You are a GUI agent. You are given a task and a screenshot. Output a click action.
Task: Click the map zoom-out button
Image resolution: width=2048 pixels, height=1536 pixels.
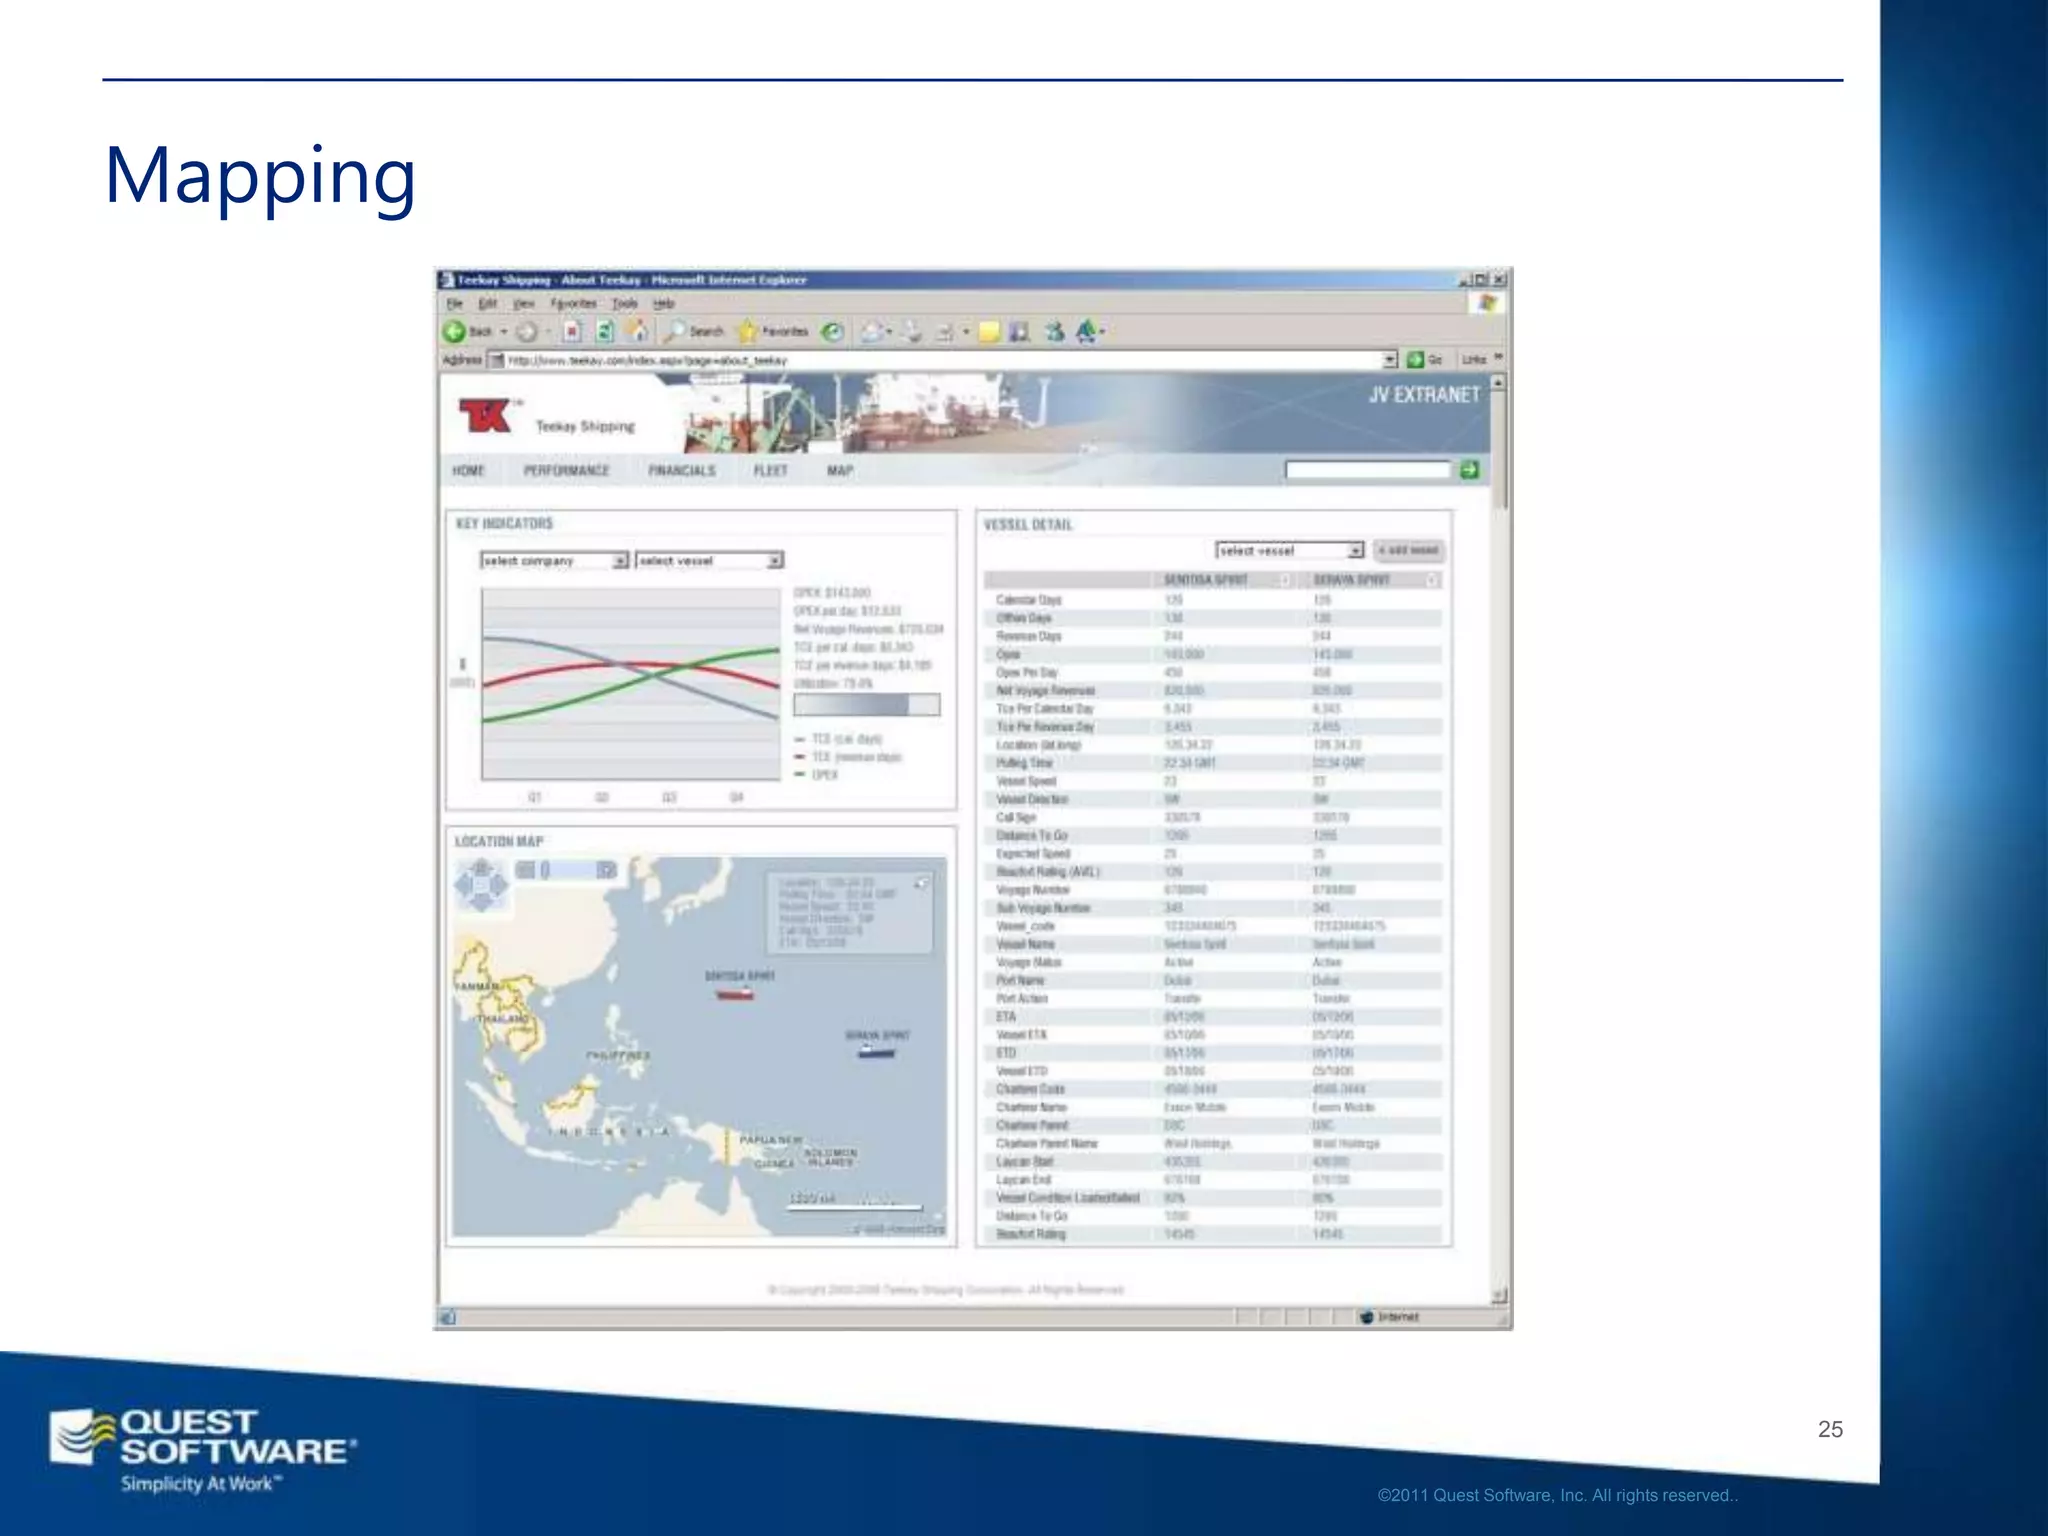[x=524, y=871]
